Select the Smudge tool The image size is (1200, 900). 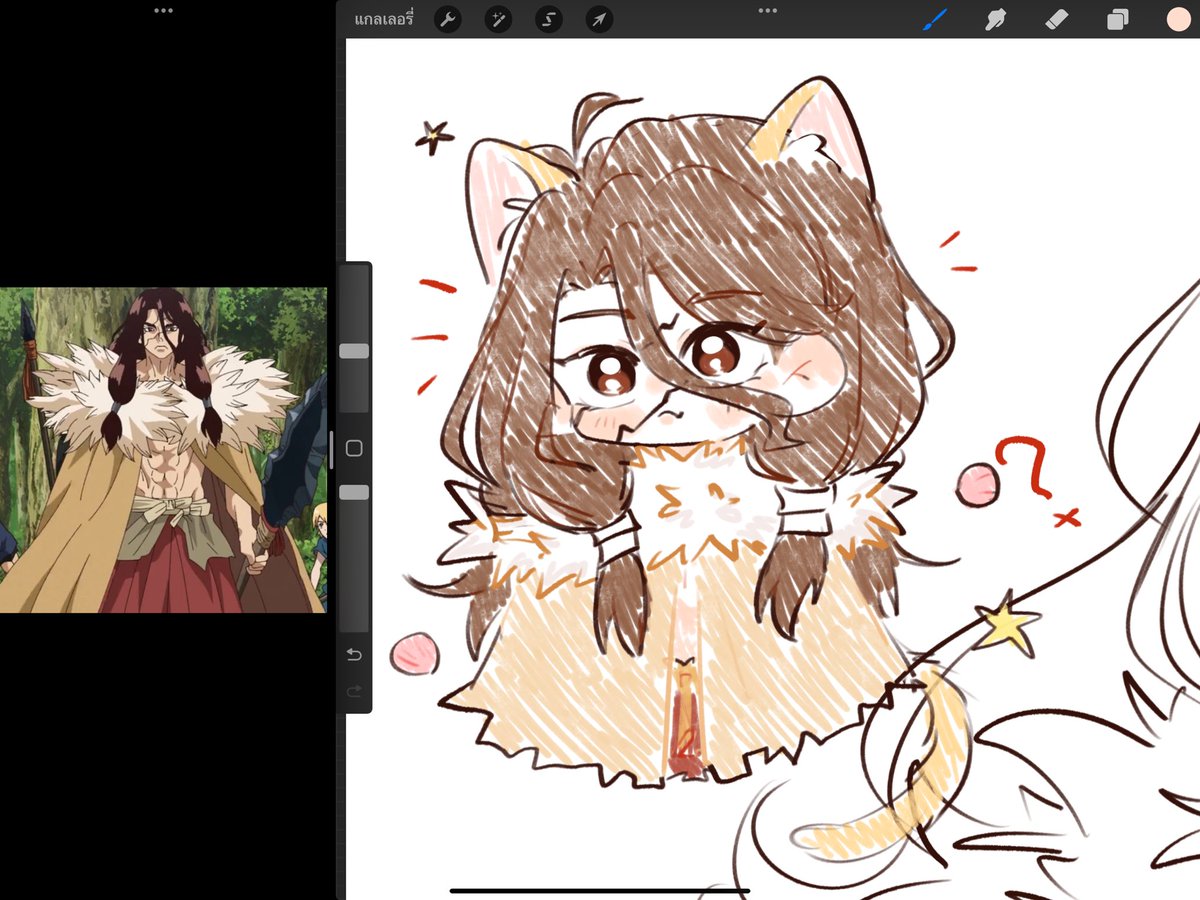pos(995,19)
